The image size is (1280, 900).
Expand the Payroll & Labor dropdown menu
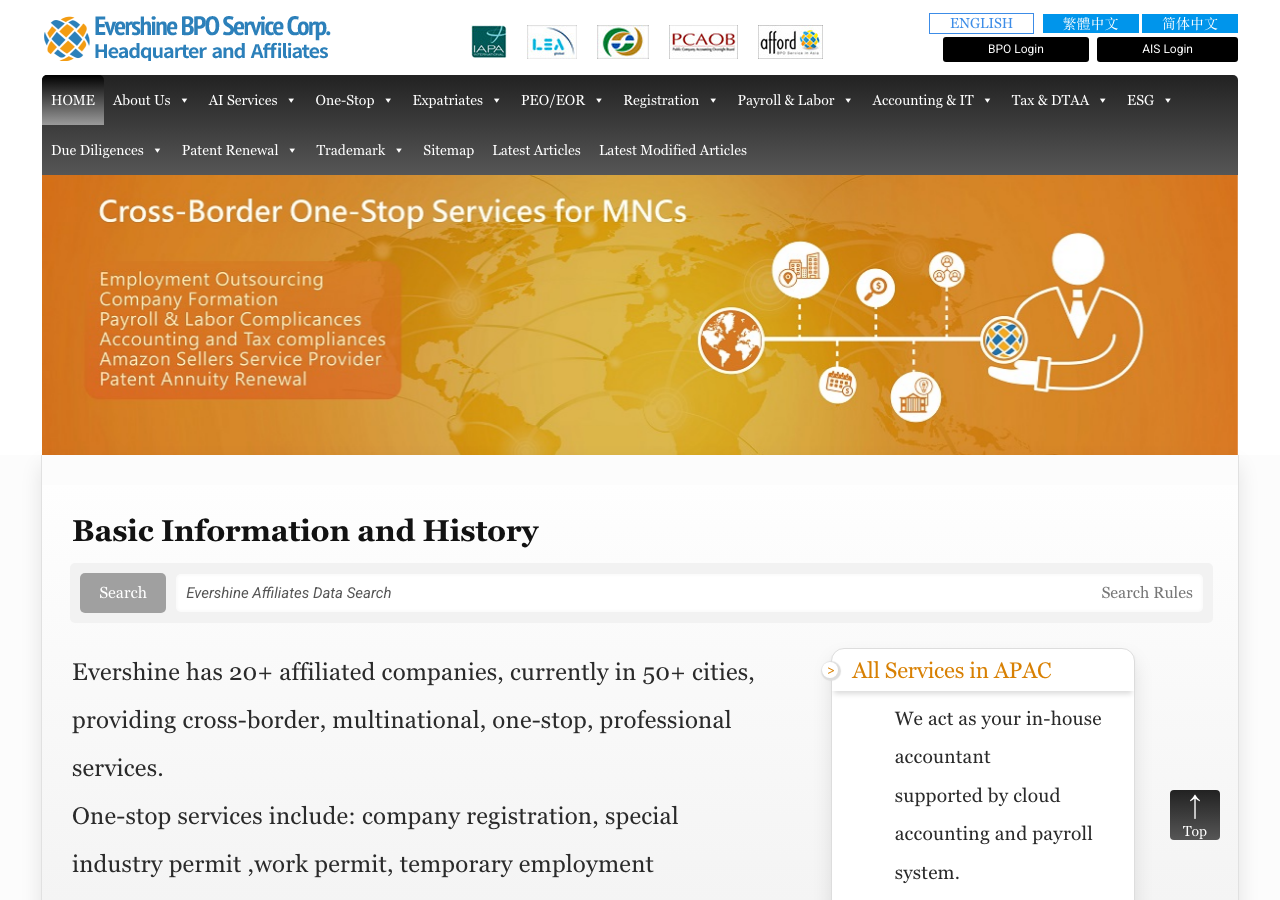point(795,100)
